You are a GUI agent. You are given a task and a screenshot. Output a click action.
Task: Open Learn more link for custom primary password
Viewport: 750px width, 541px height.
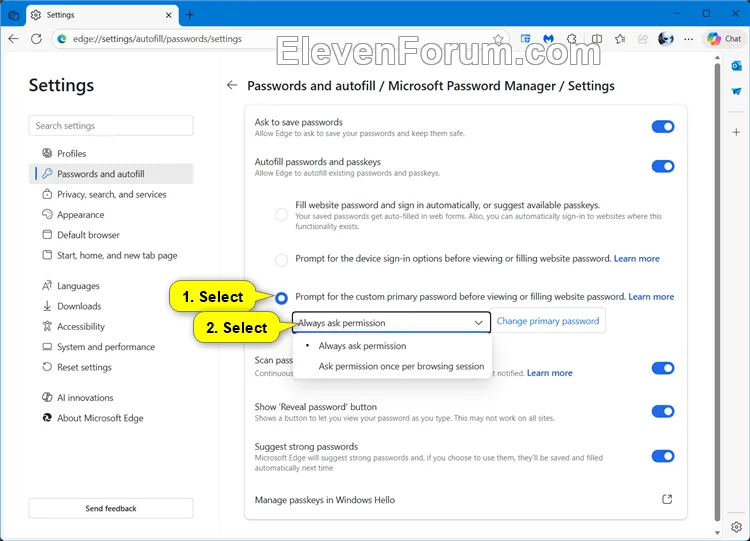click(x=651, y=297)
